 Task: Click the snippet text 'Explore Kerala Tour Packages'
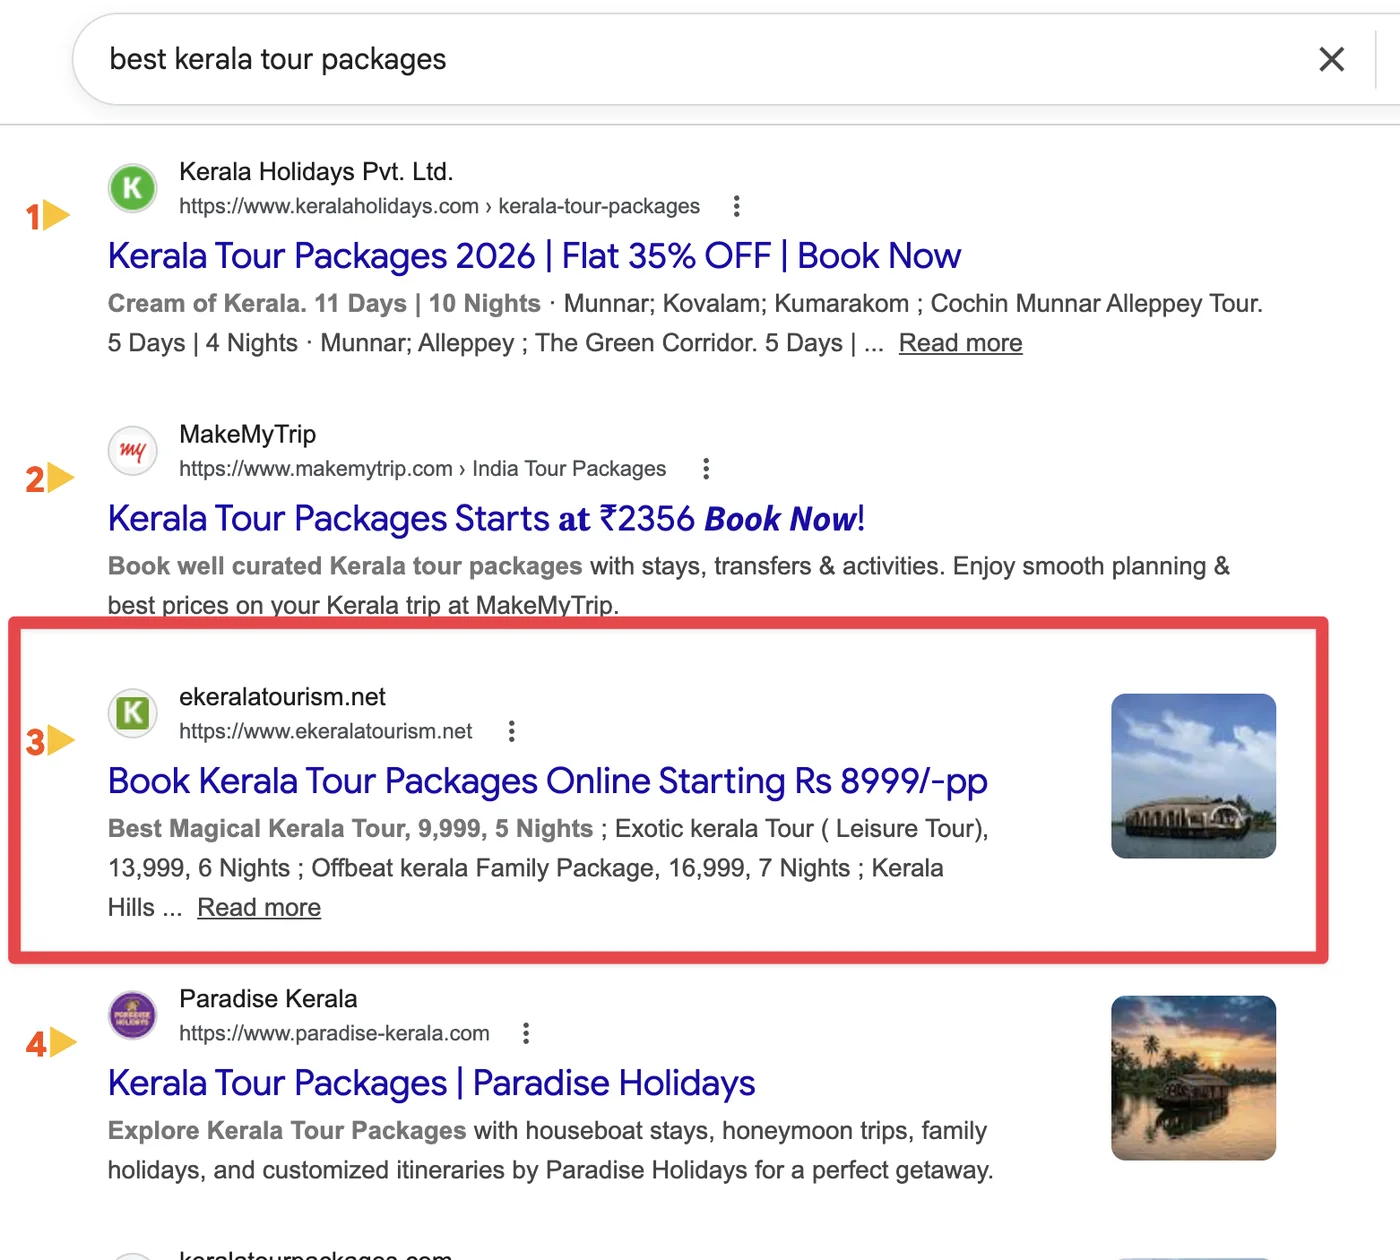click(x=287, y=1131)
